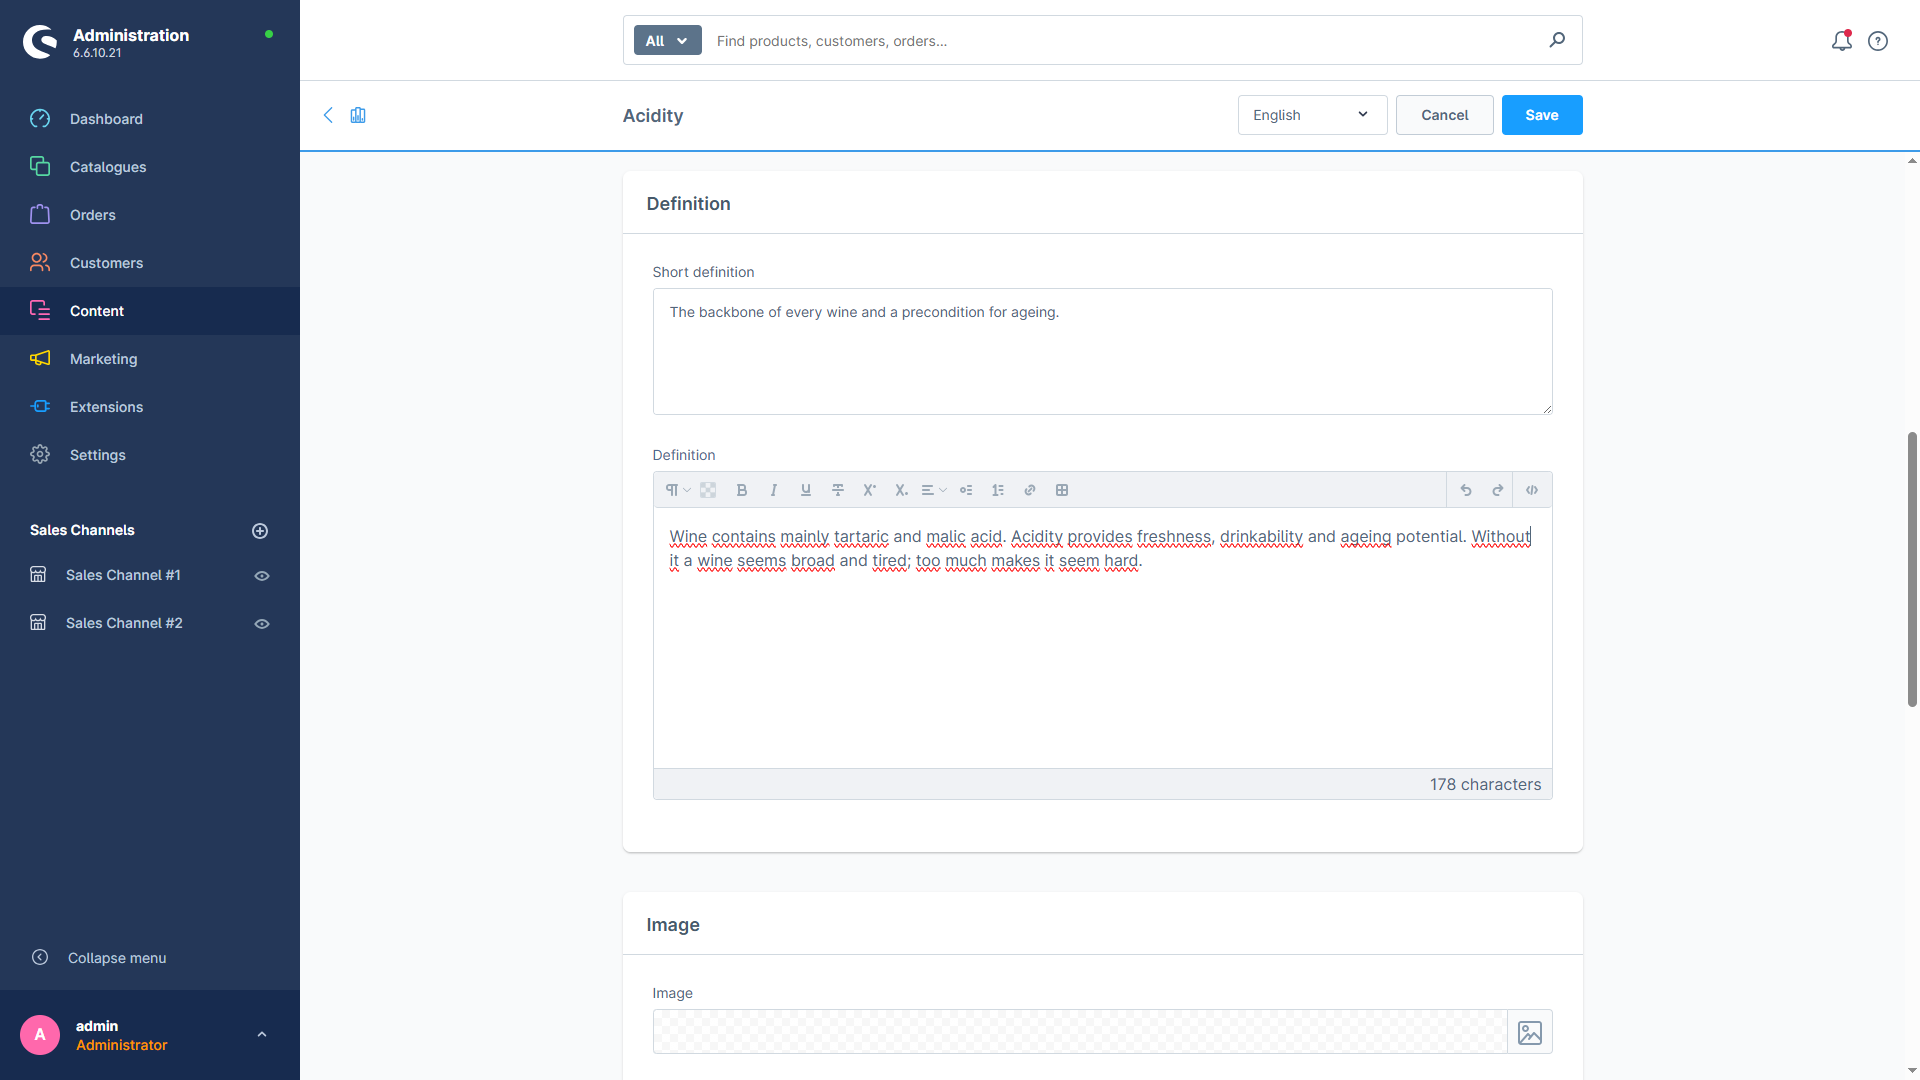
Task: Apply subscript formatting
Action: (901, 490)
